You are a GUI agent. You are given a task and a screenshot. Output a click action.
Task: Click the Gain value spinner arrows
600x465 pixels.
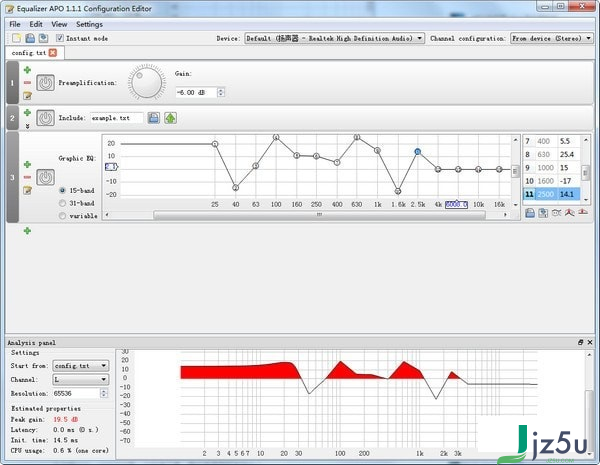[x=221, y=92]
